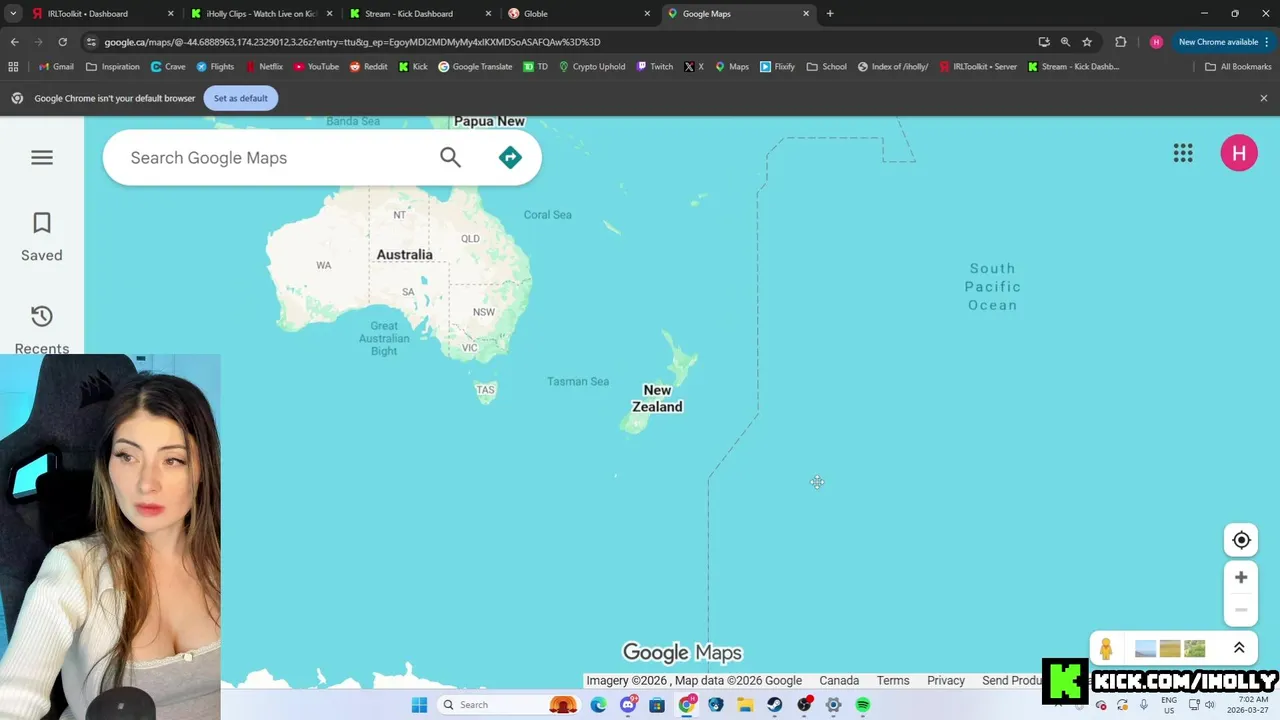Open Spotify from the taskbar
1280x720 pixels.
pos(863,705)
